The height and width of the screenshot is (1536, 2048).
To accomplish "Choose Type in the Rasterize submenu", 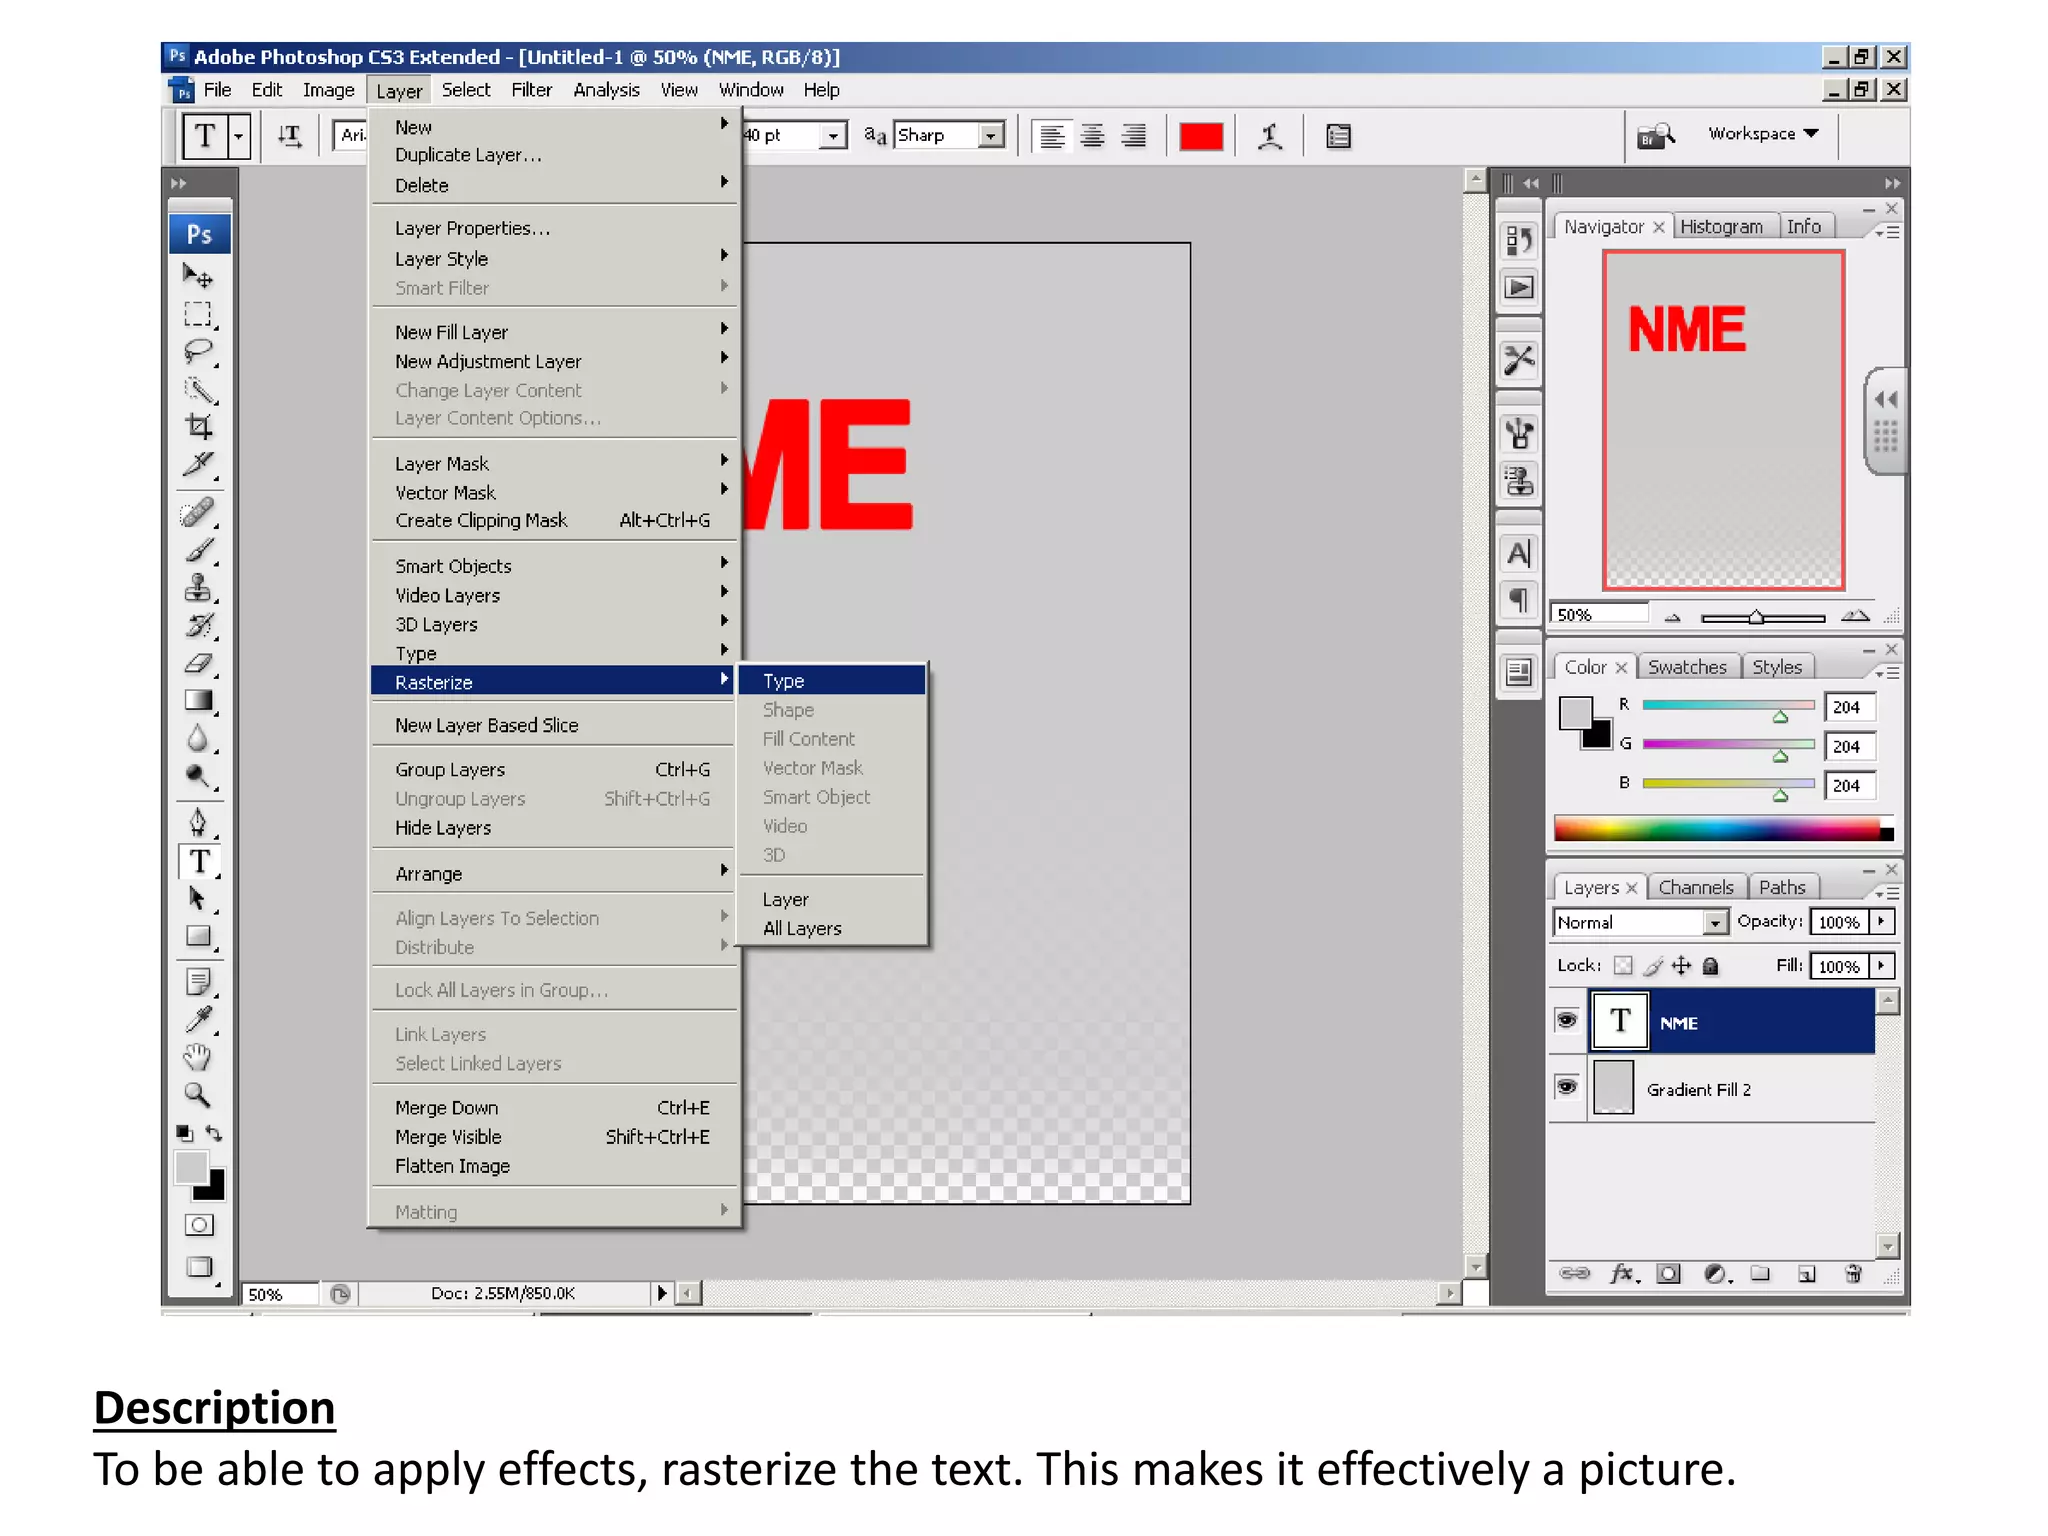I will (x=832, y=680).
